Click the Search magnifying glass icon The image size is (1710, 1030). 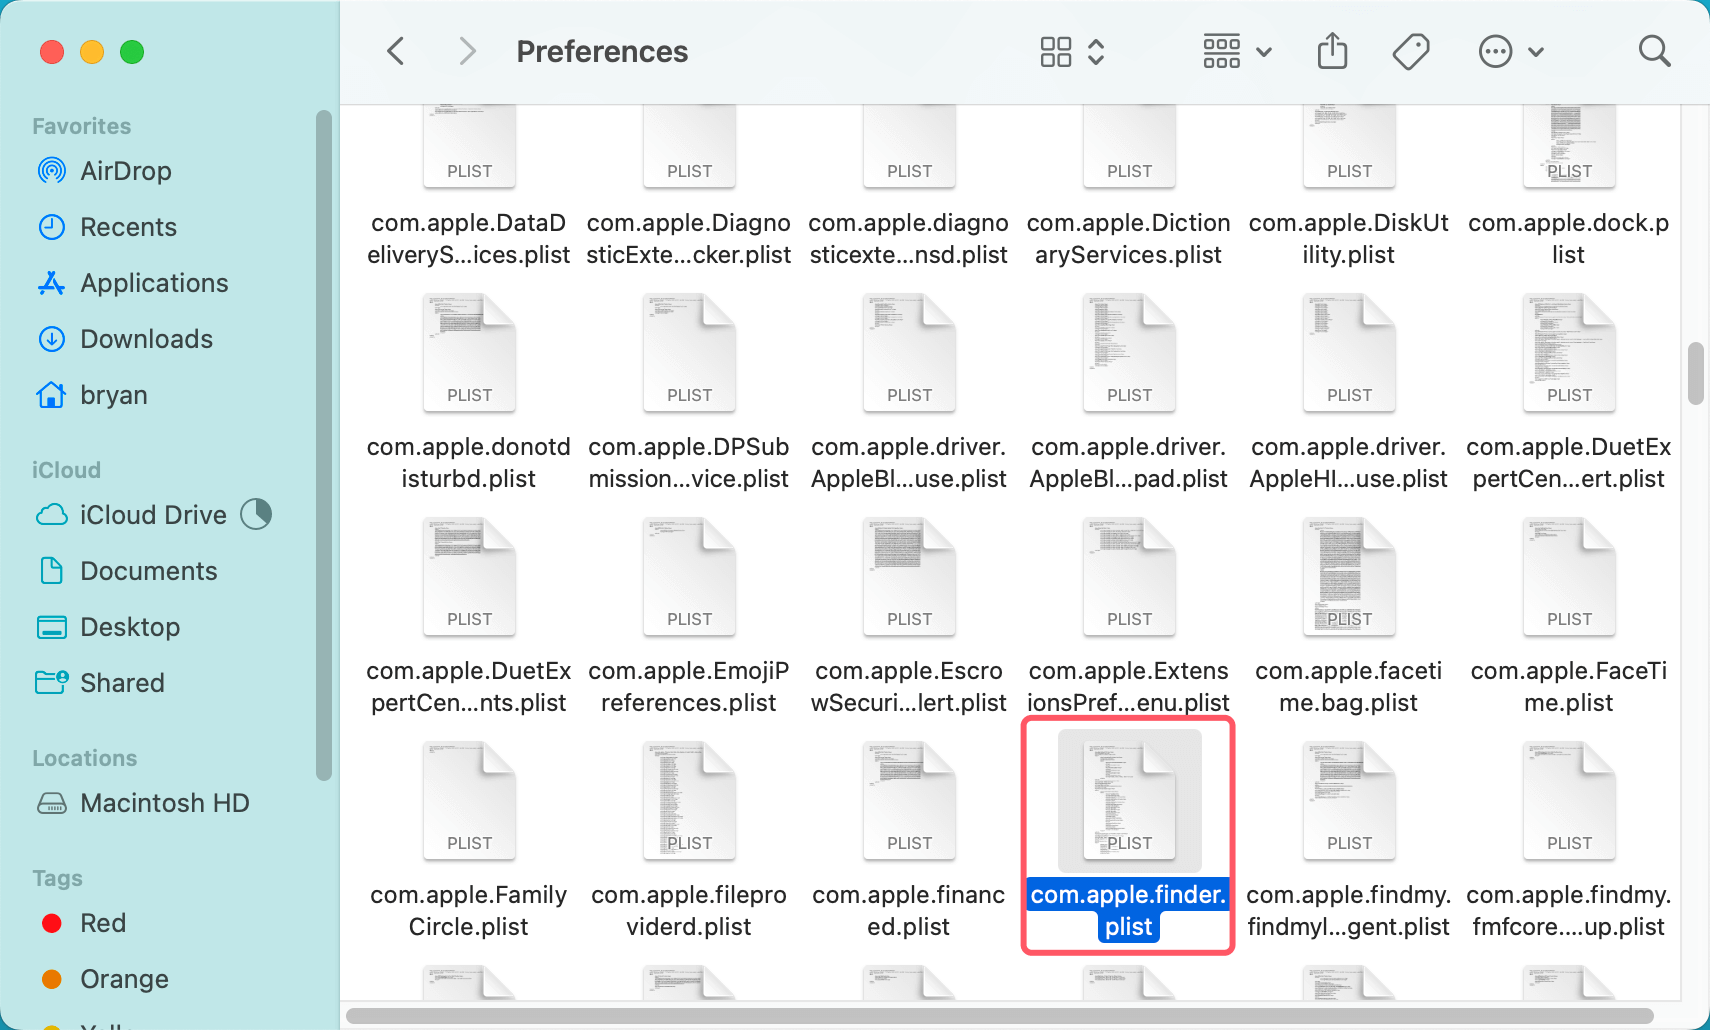[x=1654, y=51]
